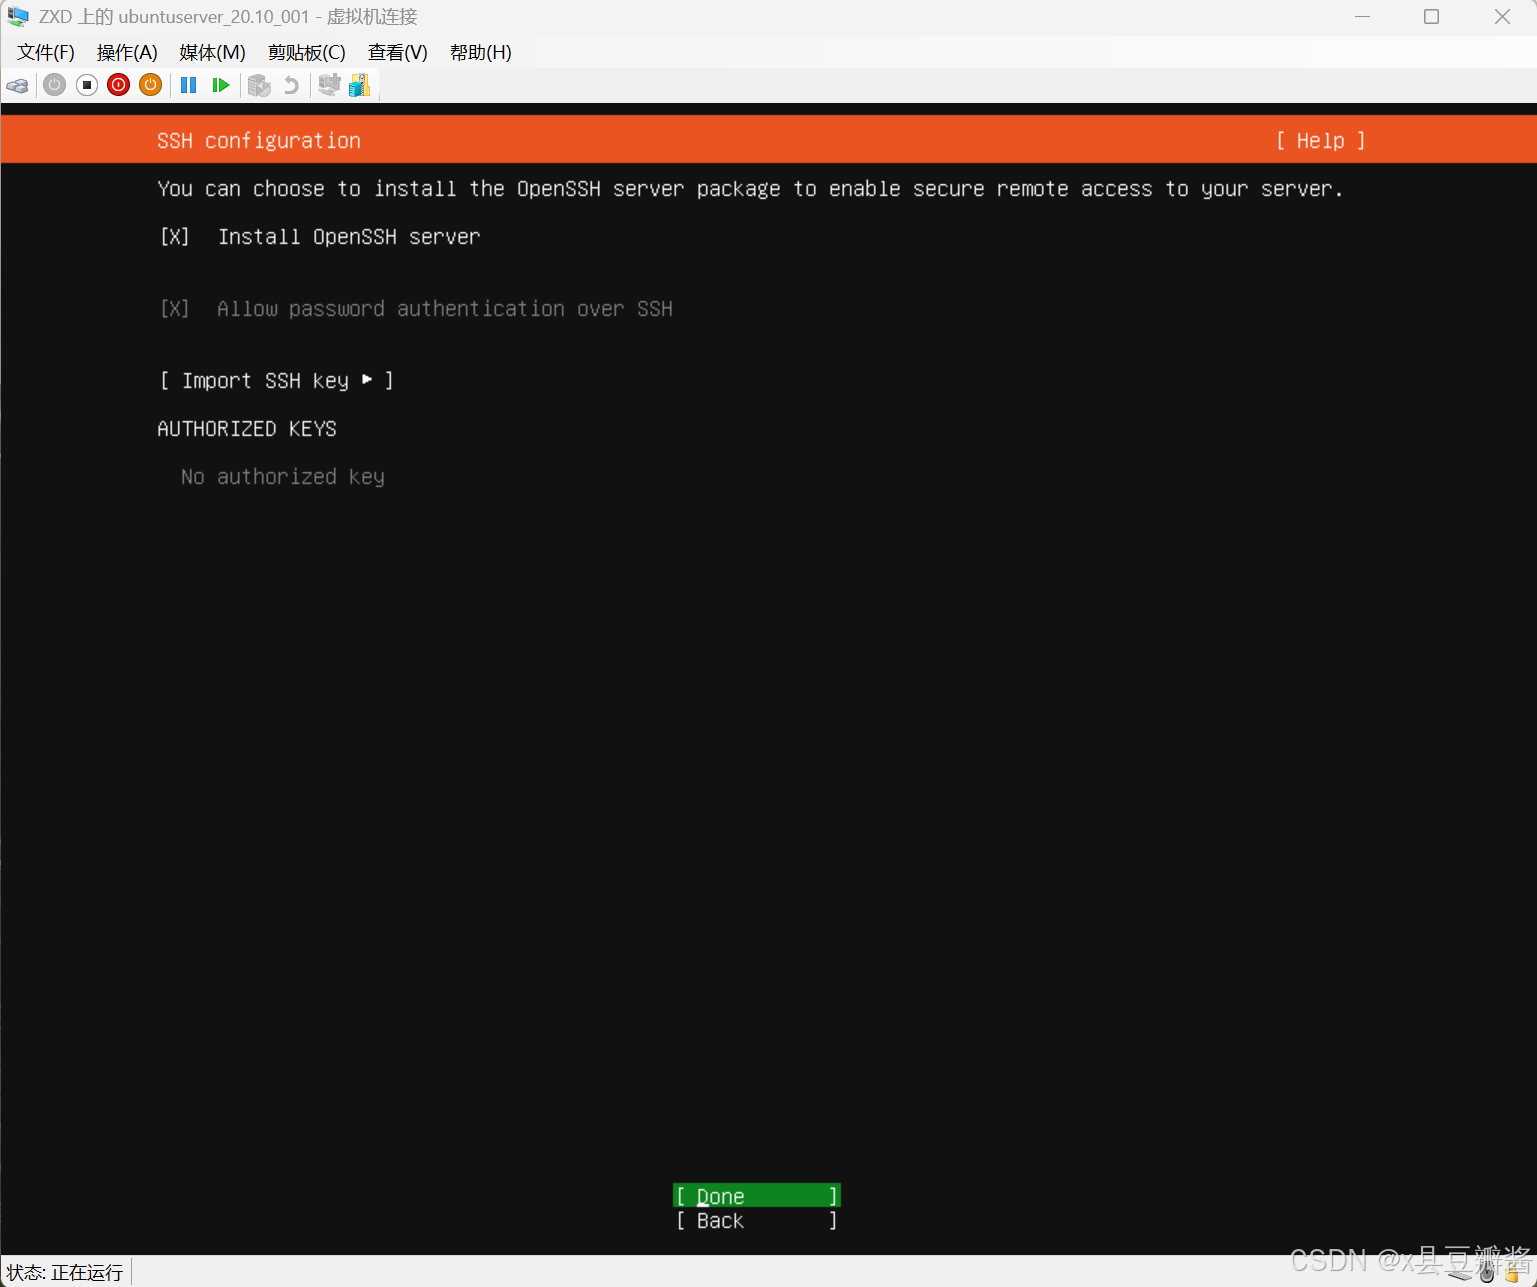The height and width of the screenshot is (1287, 1537).
Task: Click the green Reset icon
Action: [221, 85]
